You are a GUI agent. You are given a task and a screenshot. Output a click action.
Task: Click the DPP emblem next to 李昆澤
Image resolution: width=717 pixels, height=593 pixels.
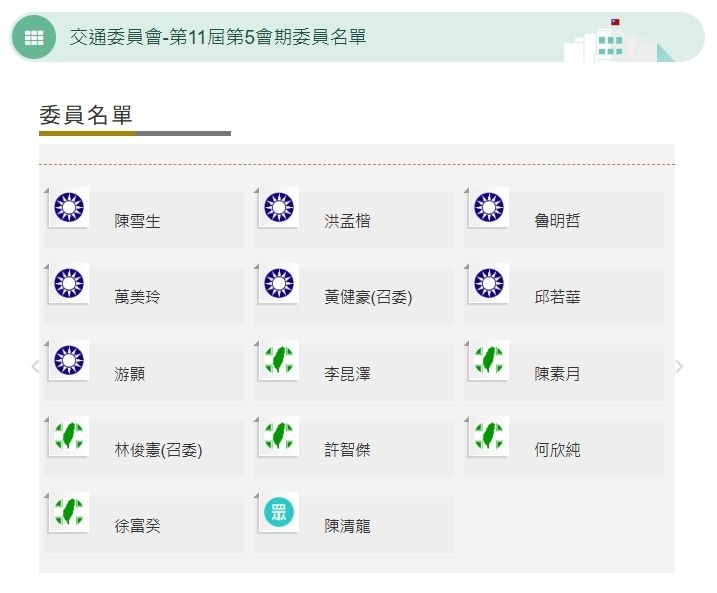point(279,360)
